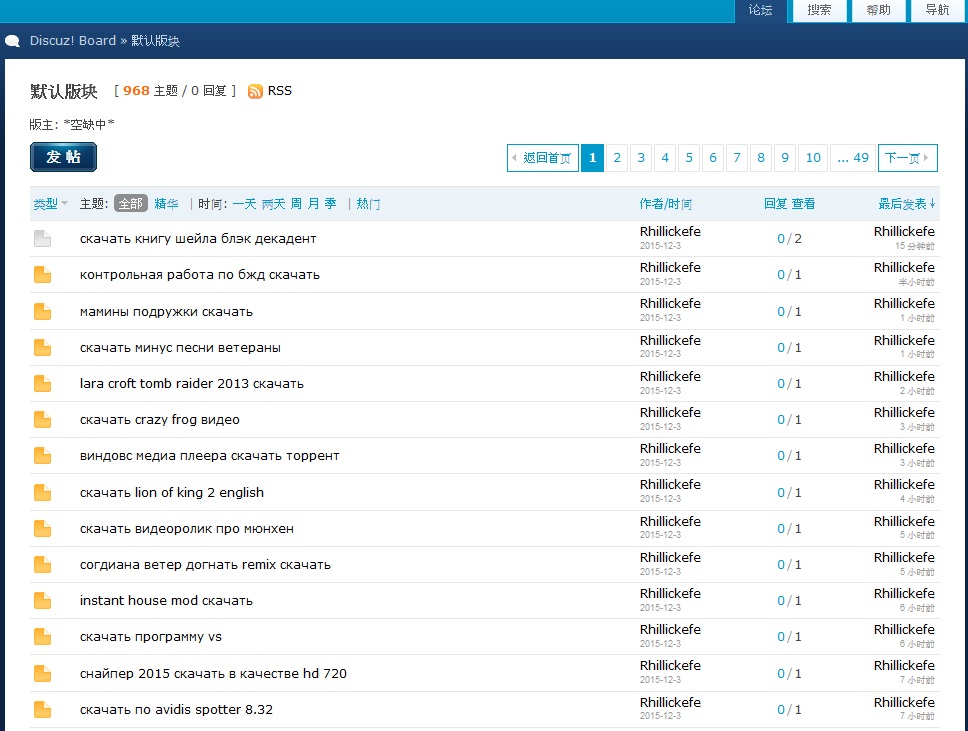The height and width of the screenshot is (731, 968).
Task: Click the folder icon beside скачать минус песни ветераны
Action: tap(43, 347)
